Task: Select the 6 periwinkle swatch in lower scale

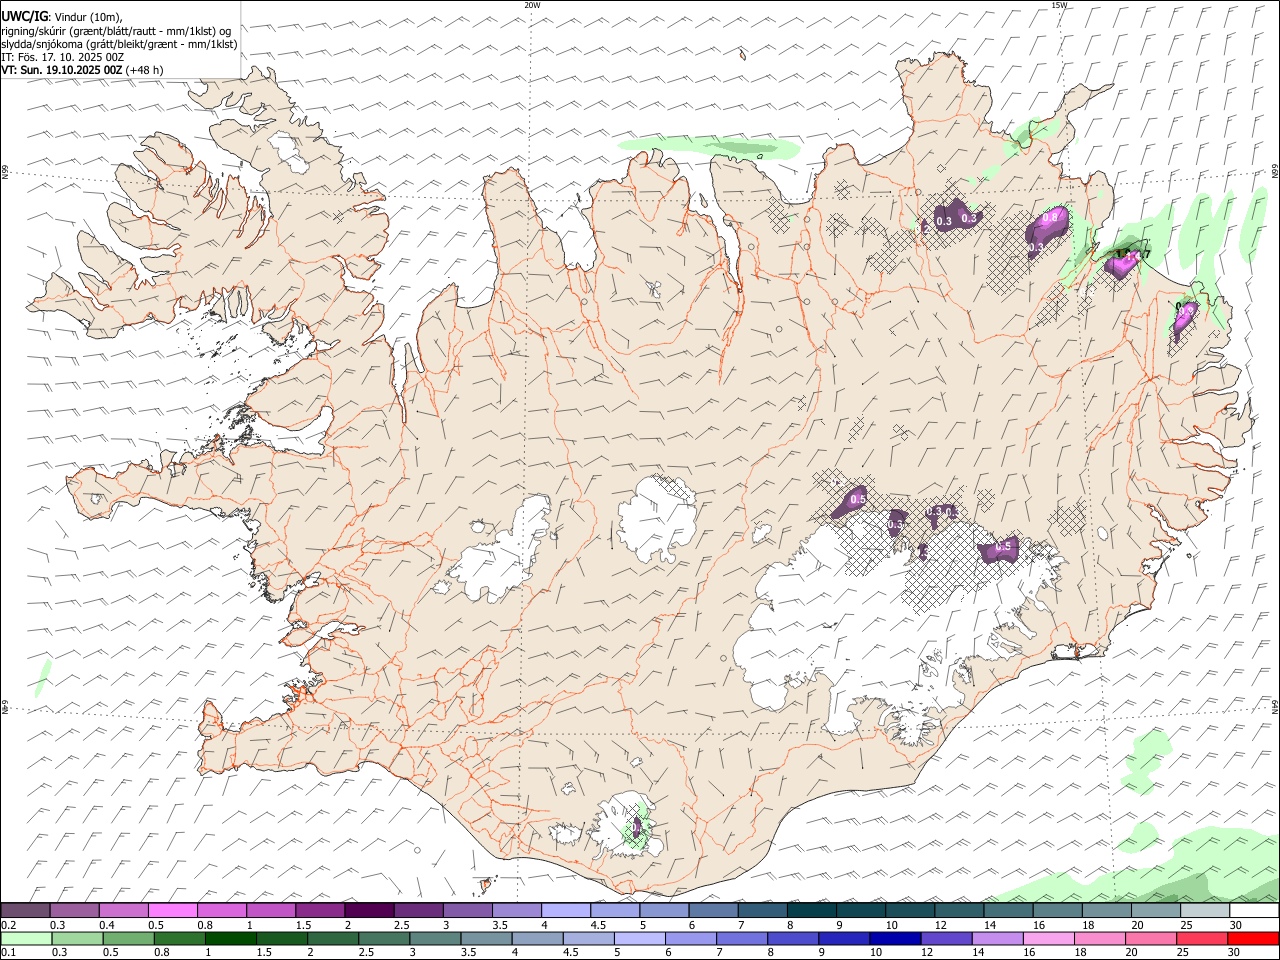Action: (x=689, y=938)
